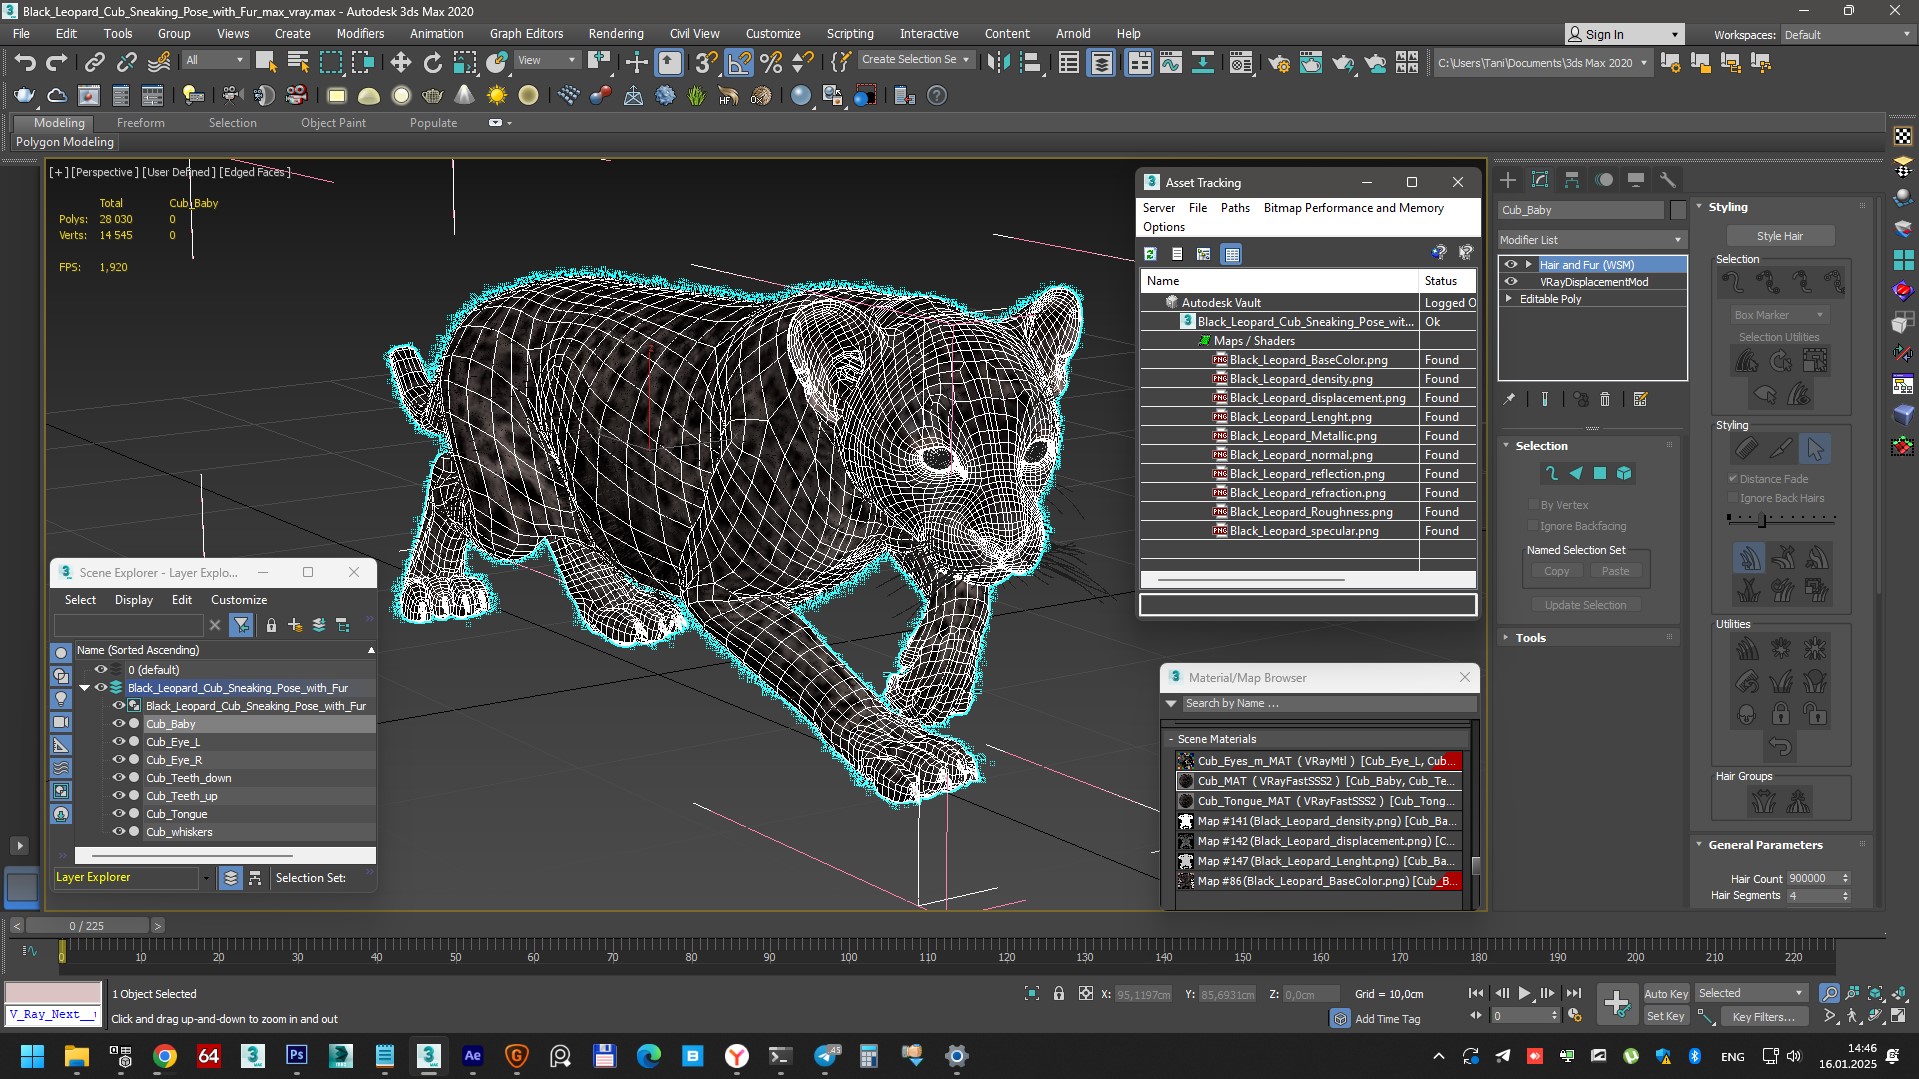Toggle the By Vertex checkbox

1533,505
